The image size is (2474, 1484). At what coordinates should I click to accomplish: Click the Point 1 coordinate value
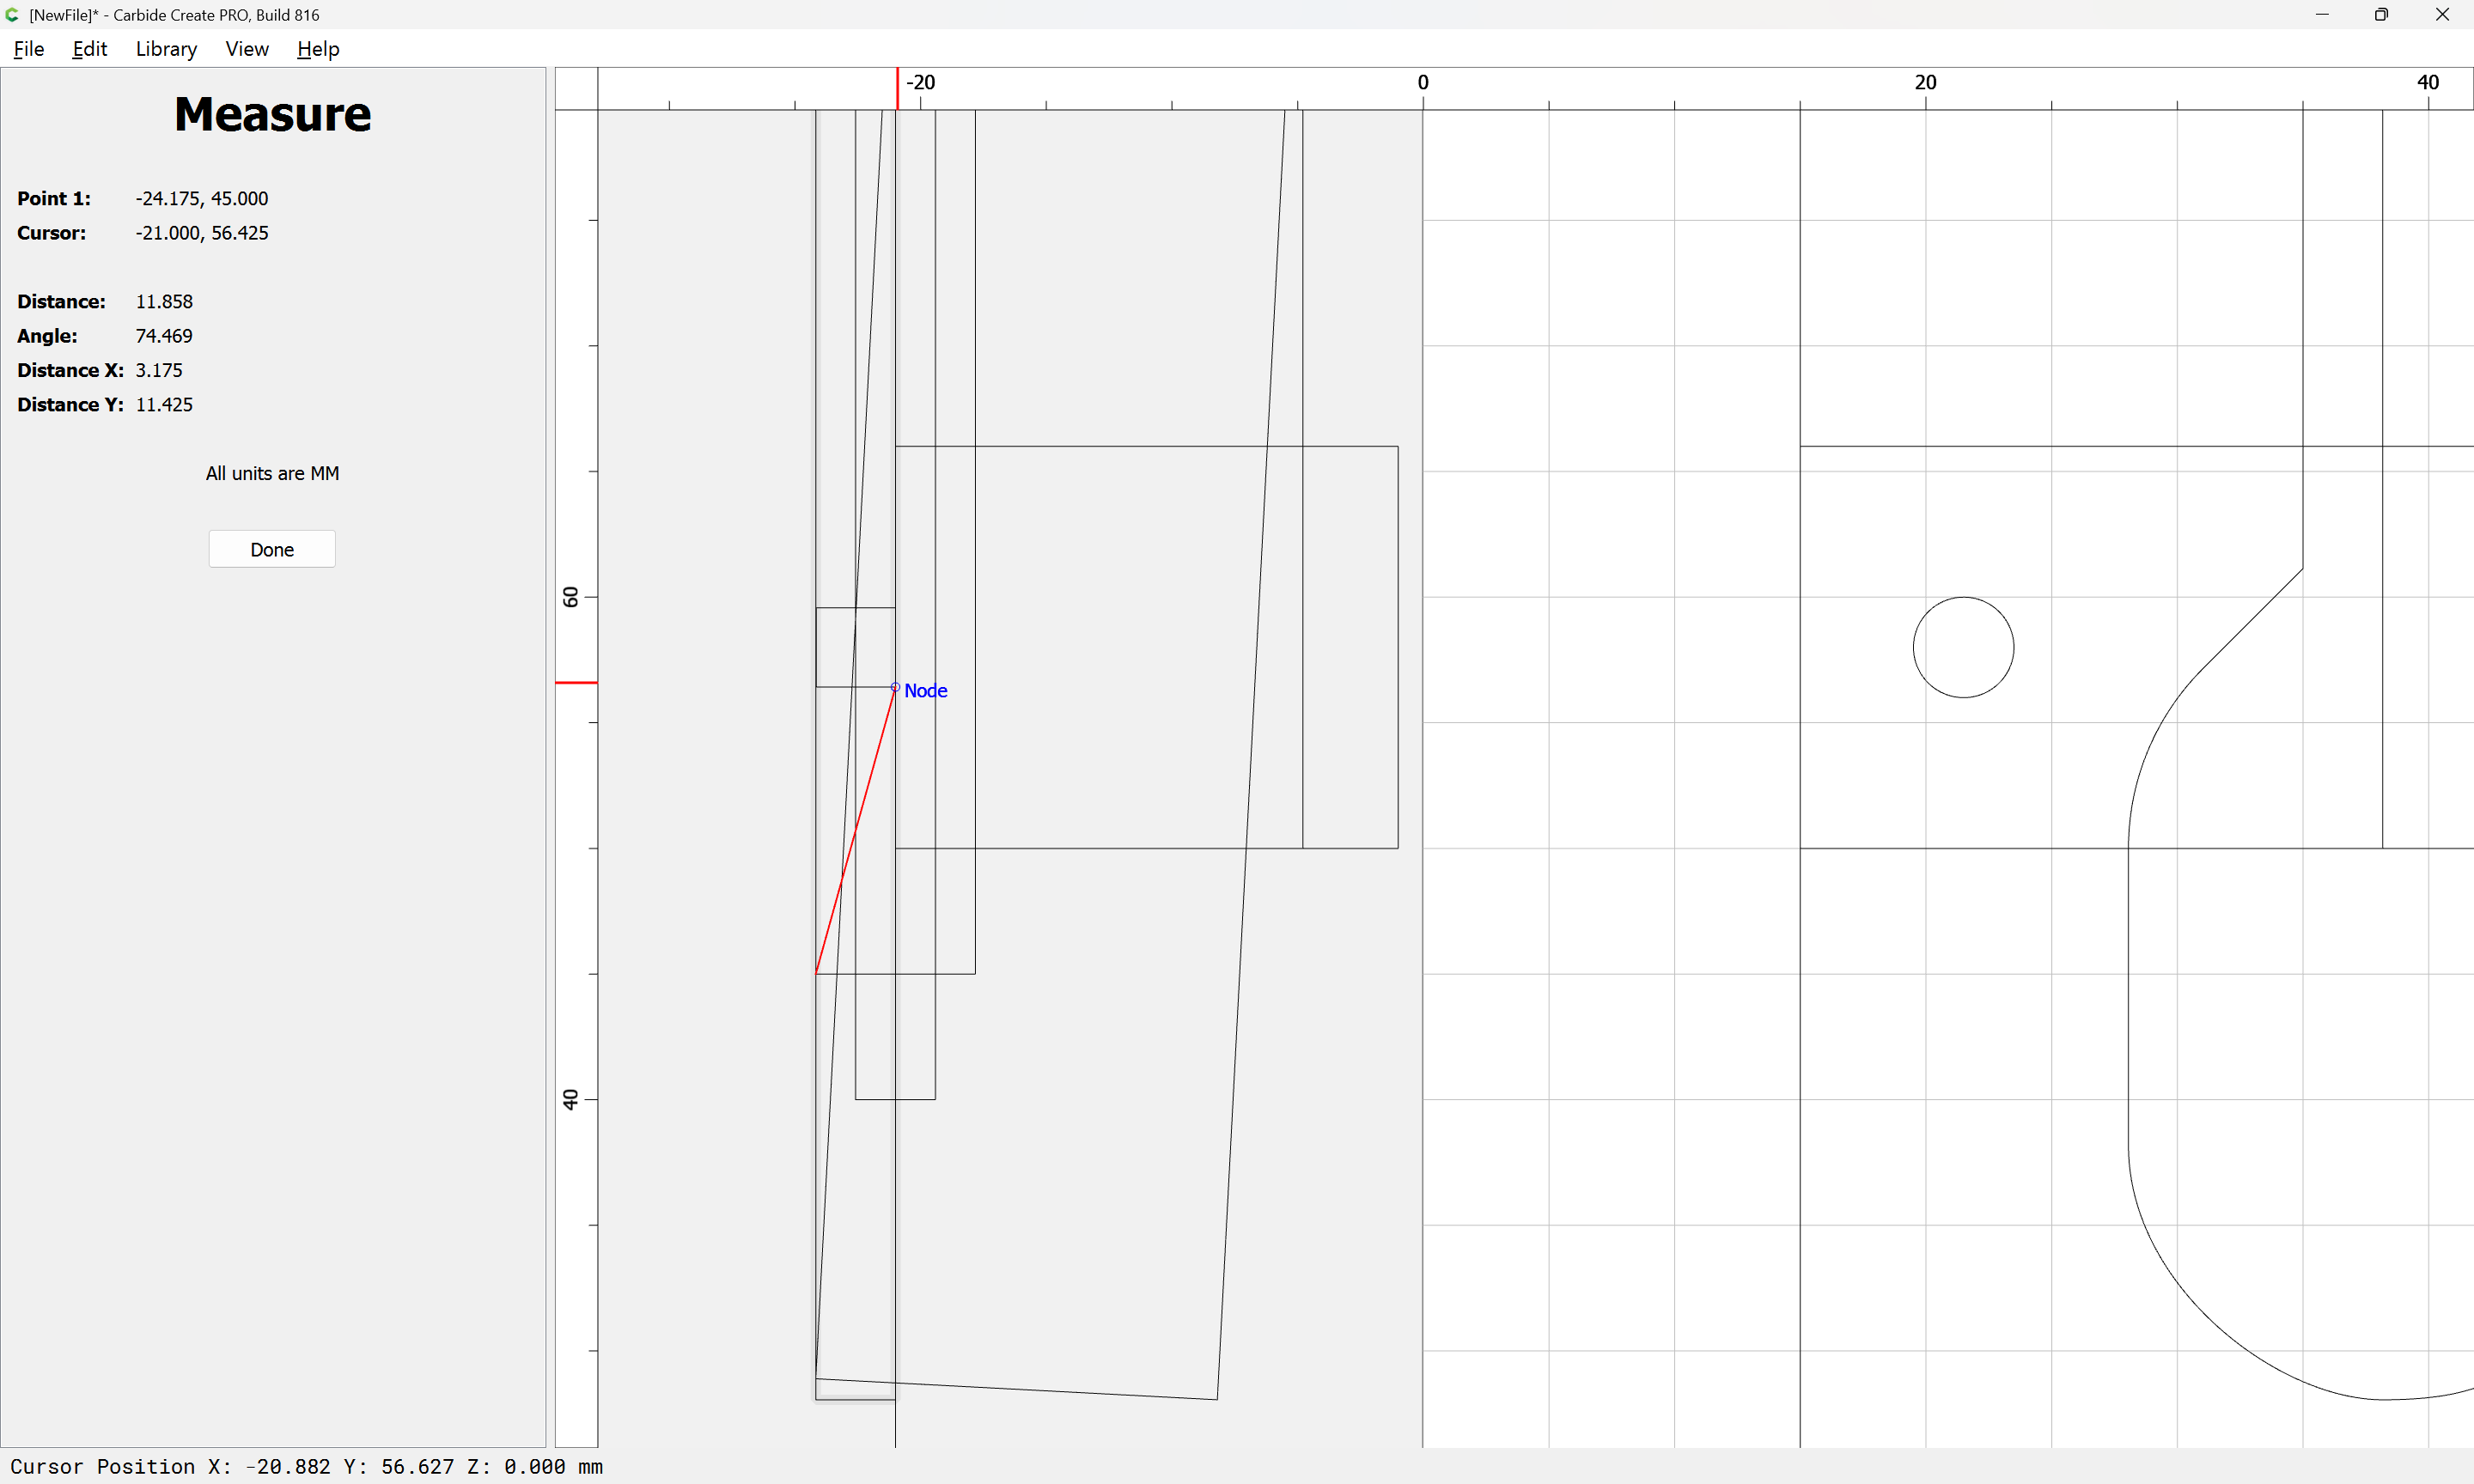point(202,198)
